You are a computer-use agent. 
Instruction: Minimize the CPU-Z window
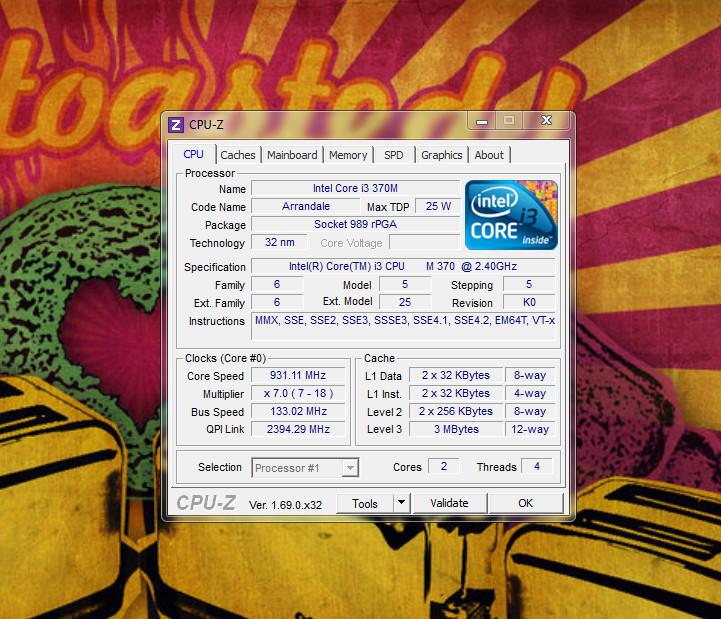(x=481, y=121)
